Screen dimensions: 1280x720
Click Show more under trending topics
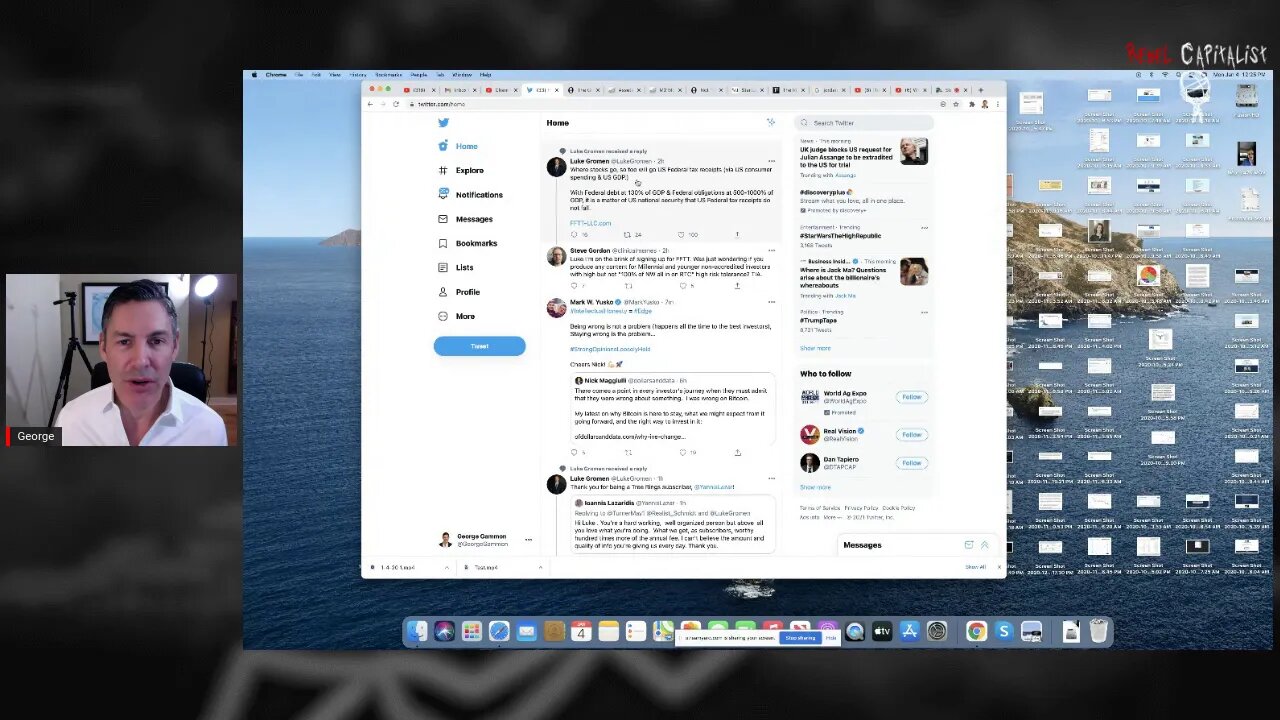tap(815, 348)
